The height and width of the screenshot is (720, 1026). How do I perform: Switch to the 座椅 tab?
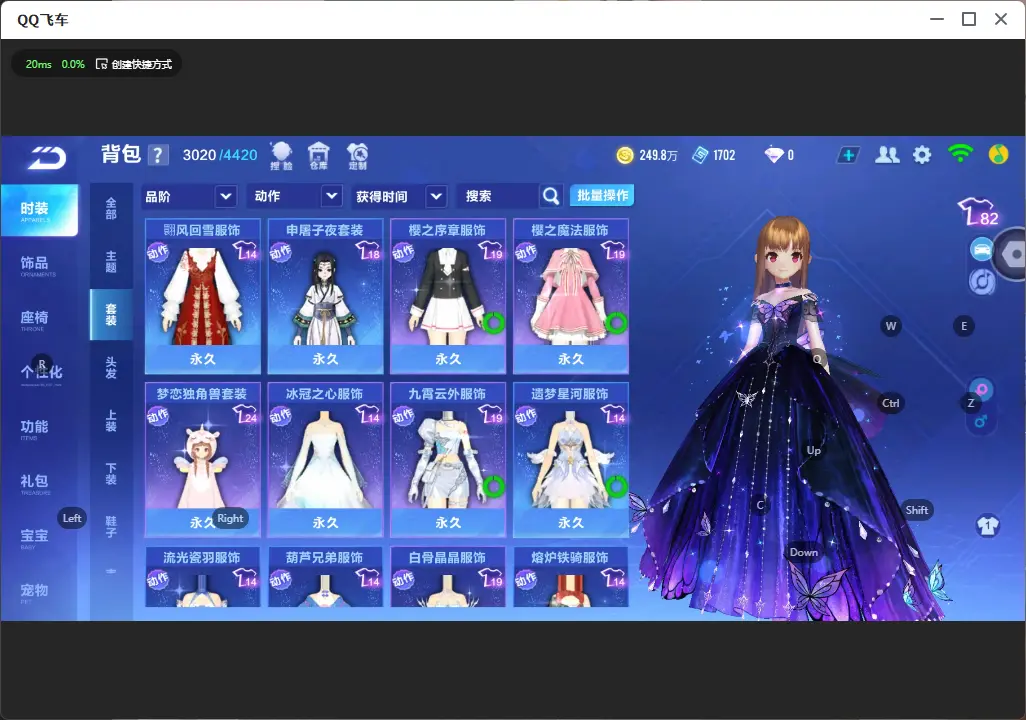pos(34,319)
